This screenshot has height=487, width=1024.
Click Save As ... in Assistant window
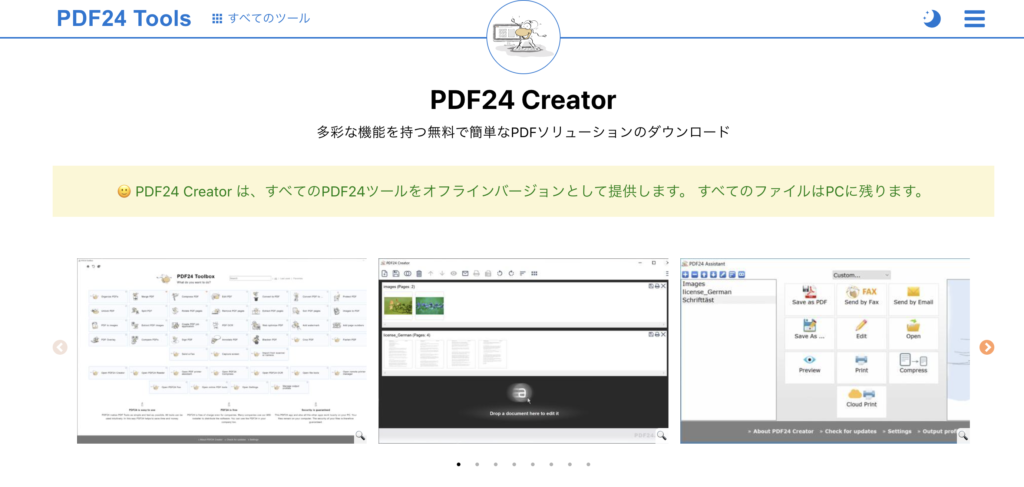pyautogui.click(x=809, y=333)
